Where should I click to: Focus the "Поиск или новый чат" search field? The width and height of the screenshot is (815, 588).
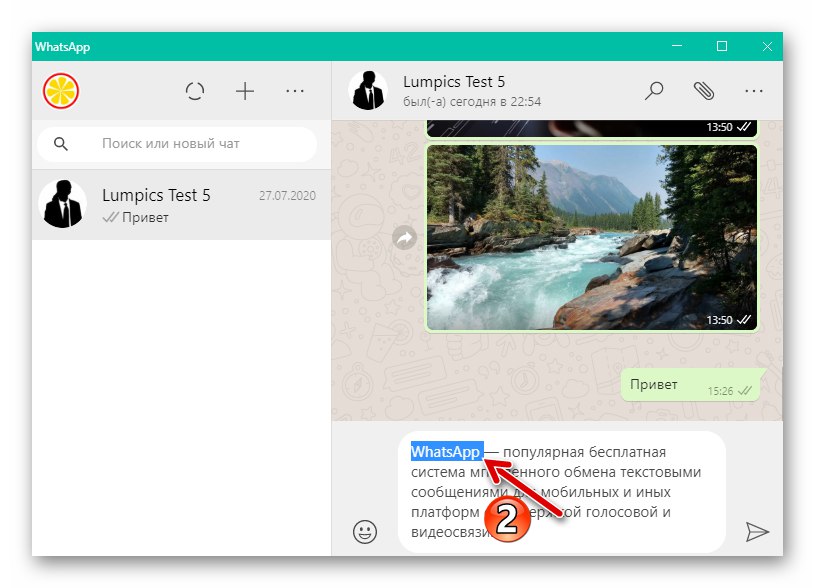(177, 143)
